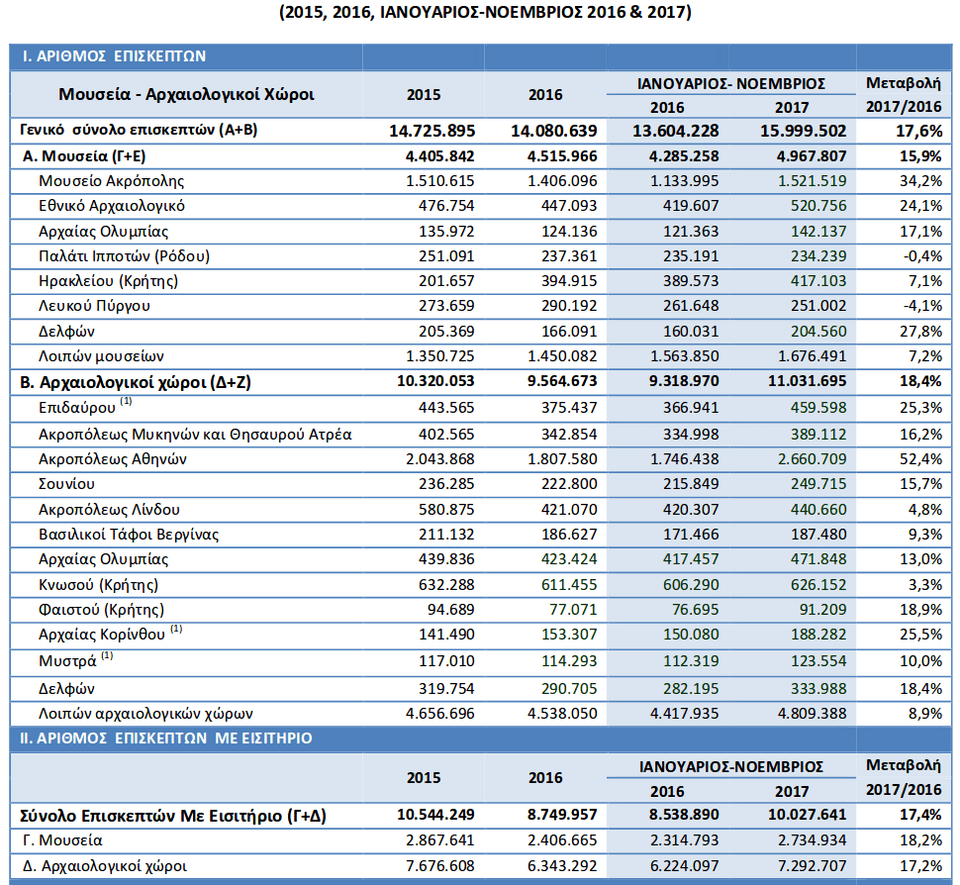Select the Σουνίου row label
Screen dimensions: 960x885
click(68, 484)
